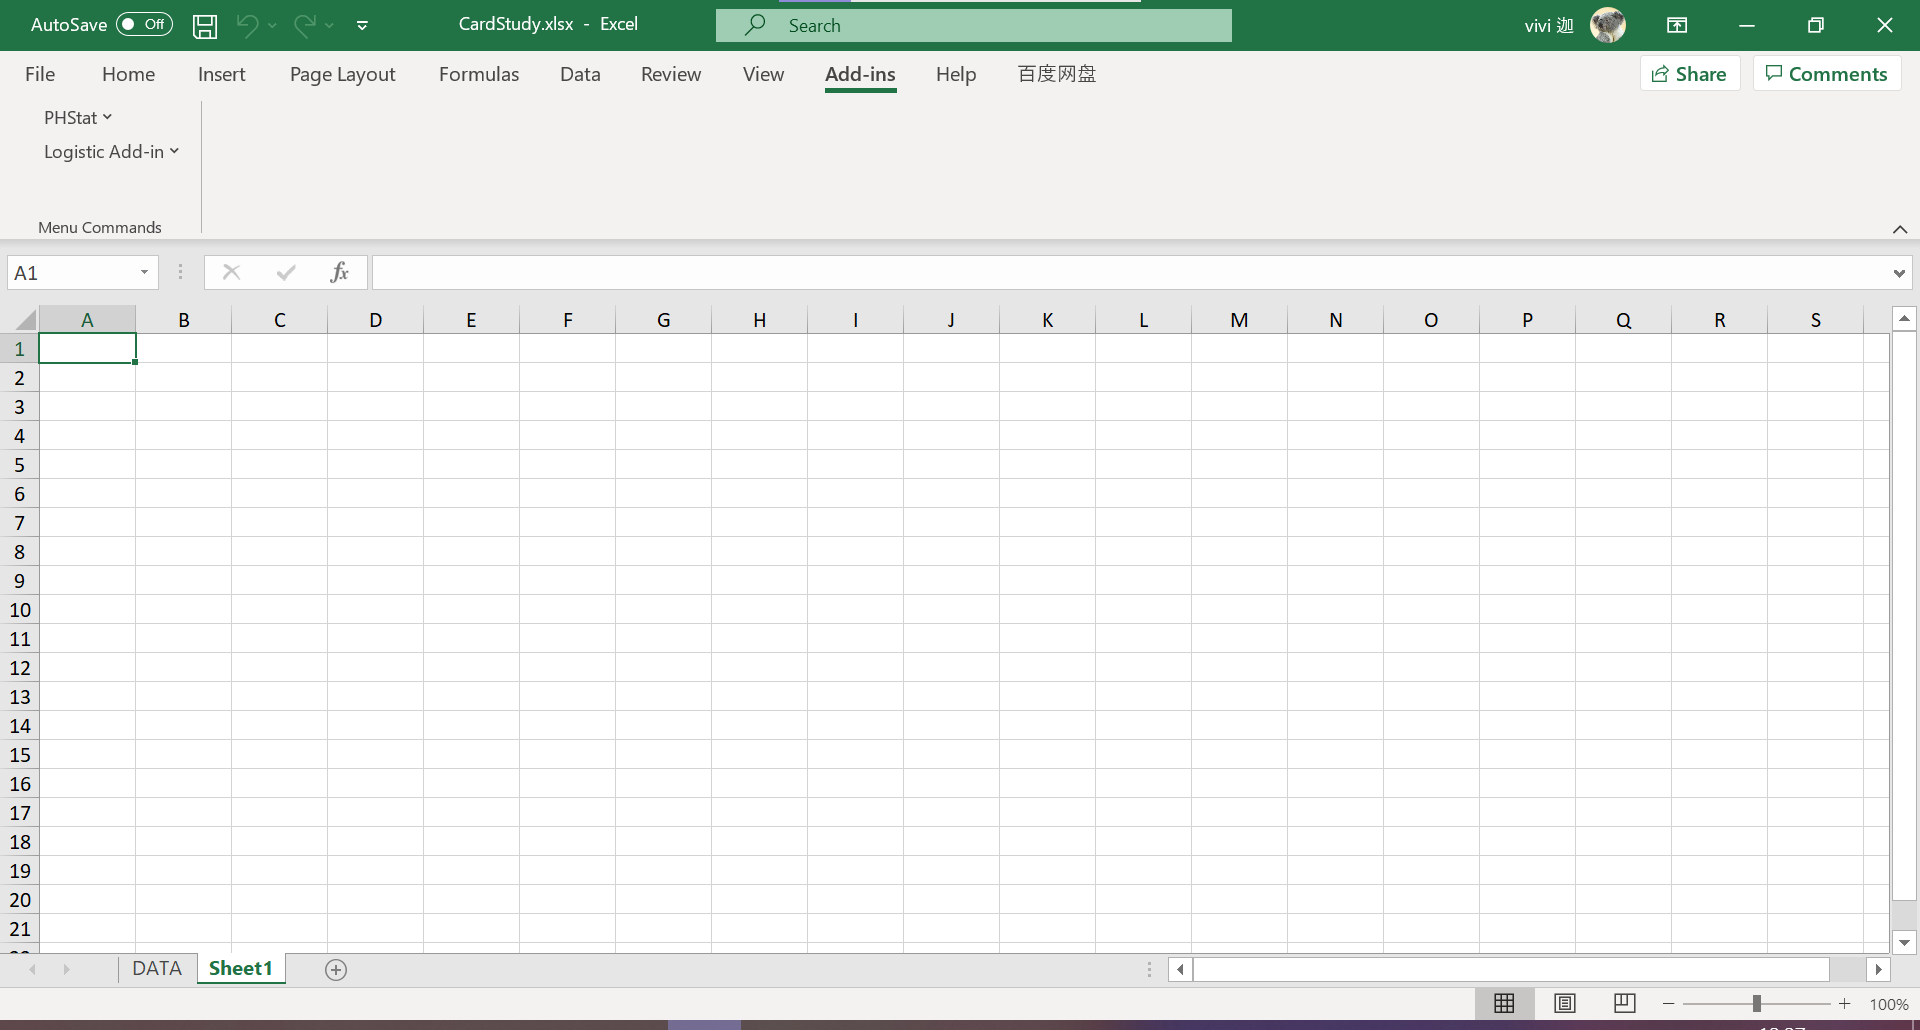Click the previous sheet navigation arrow
This screenshot has width=1920, height=1030.
(33, 969)
